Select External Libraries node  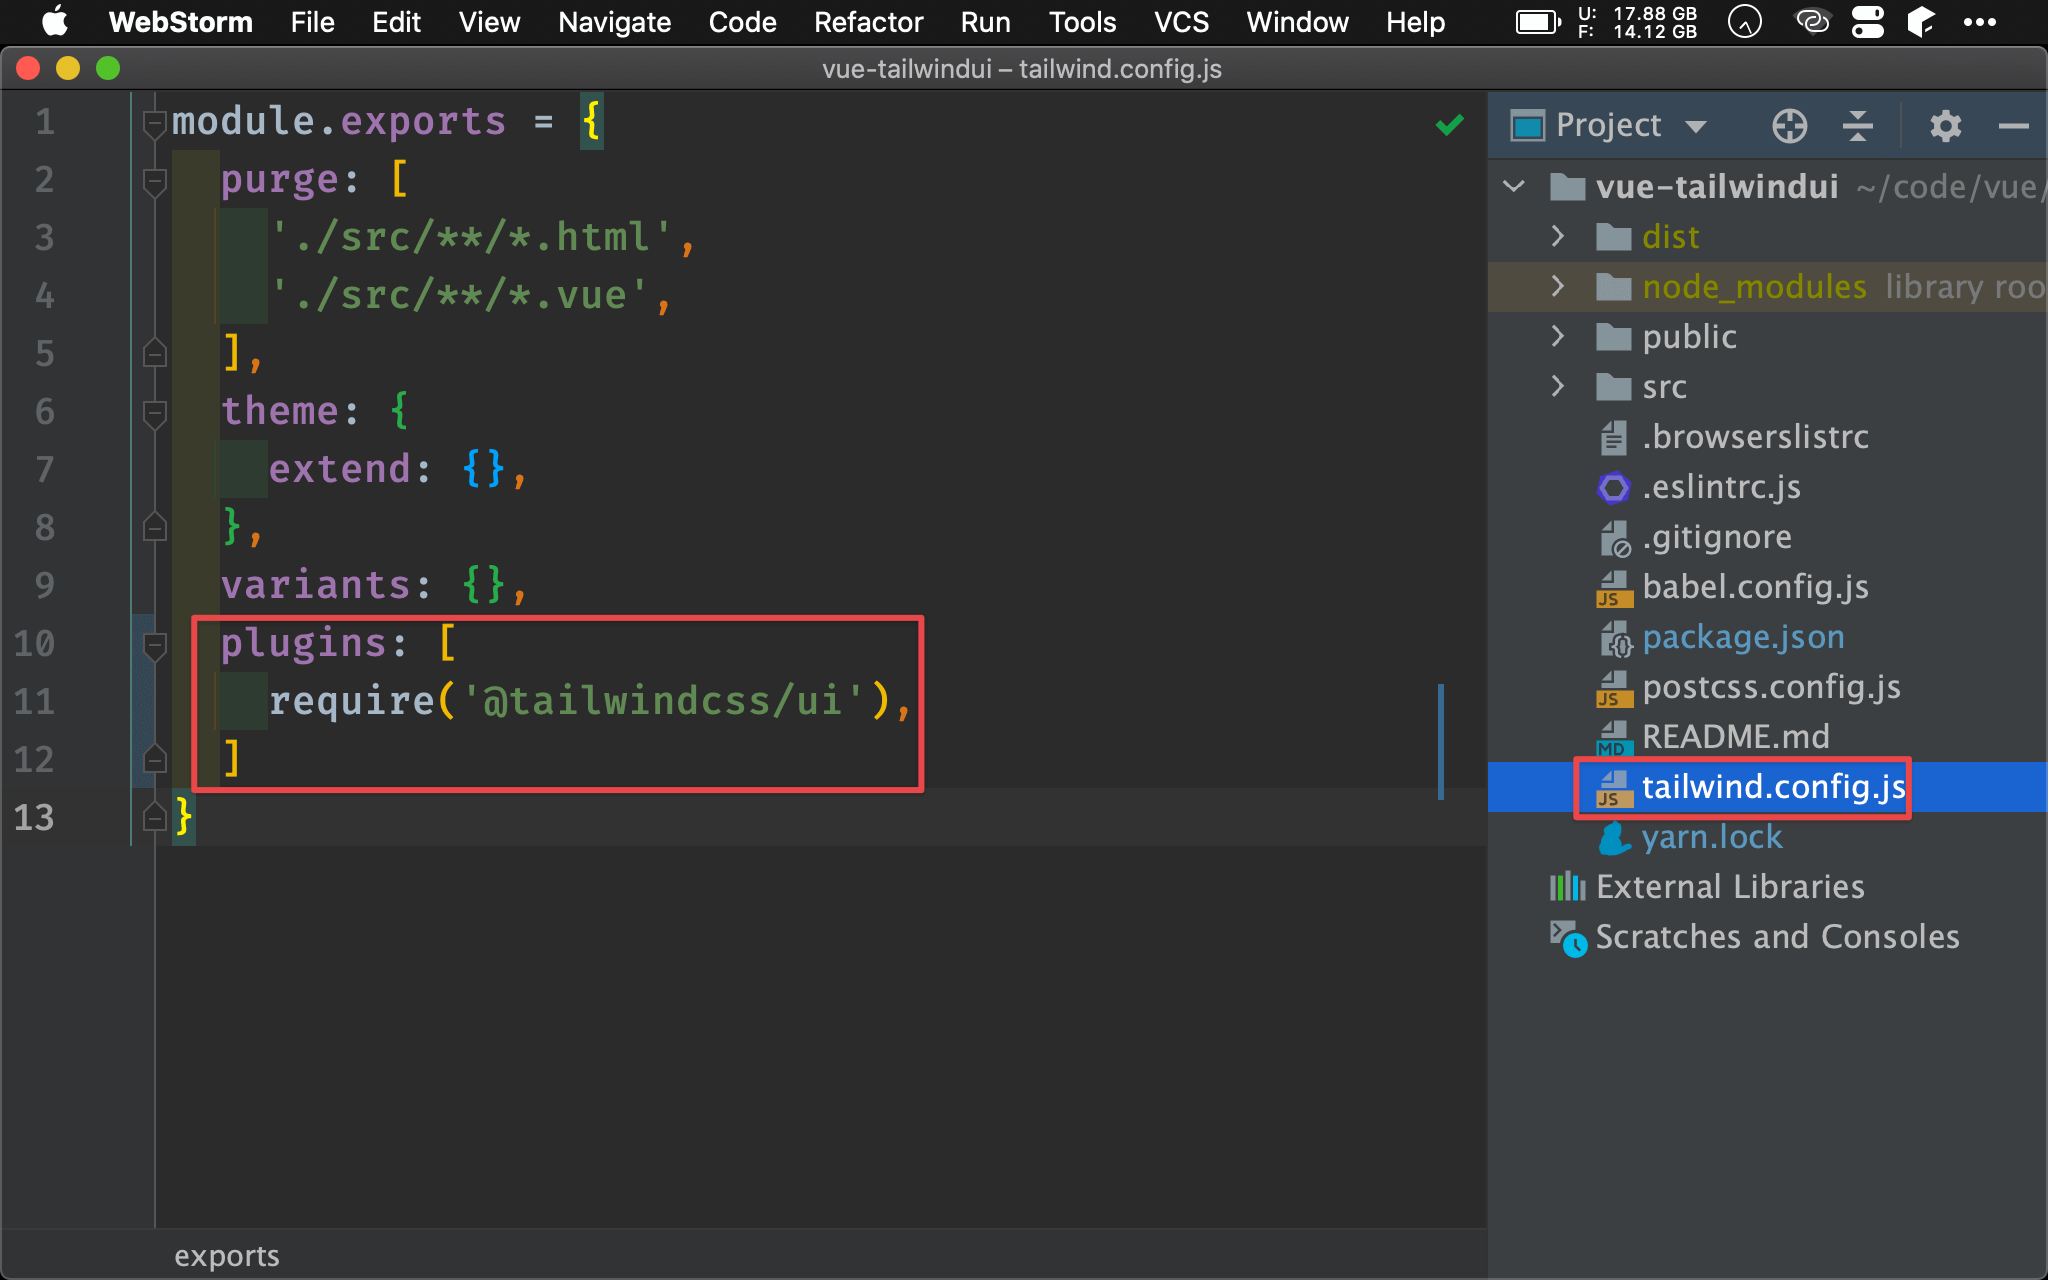[1730, 887]
